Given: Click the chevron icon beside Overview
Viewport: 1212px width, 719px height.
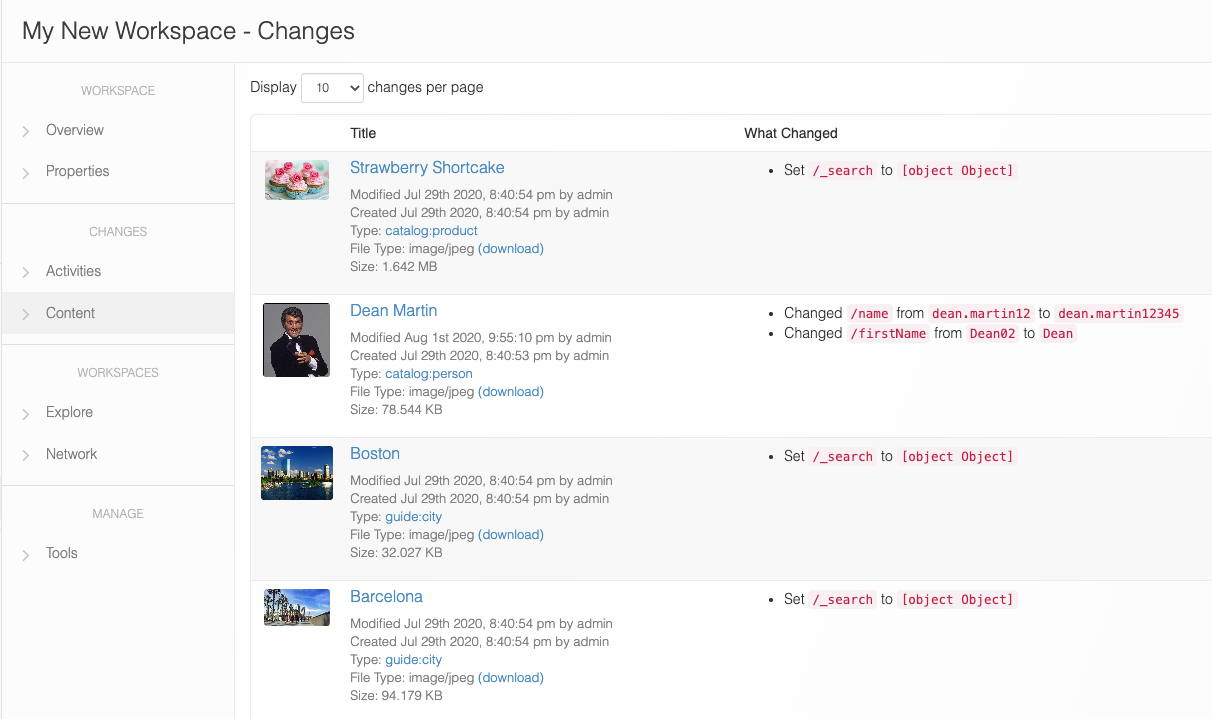Looking at the screenshot, I should [x=26, y=131].
